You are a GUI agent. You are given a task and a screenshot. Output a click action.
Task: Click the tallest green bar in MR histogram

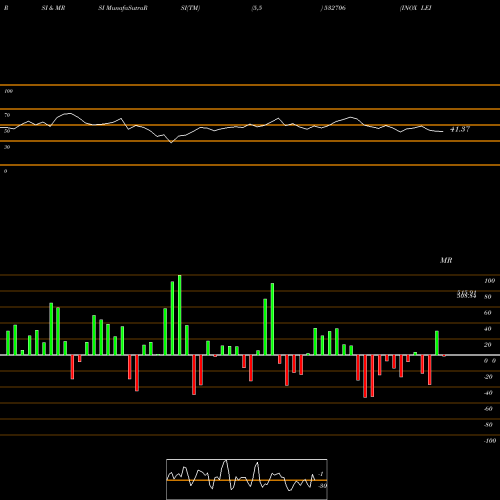[180, 315]
